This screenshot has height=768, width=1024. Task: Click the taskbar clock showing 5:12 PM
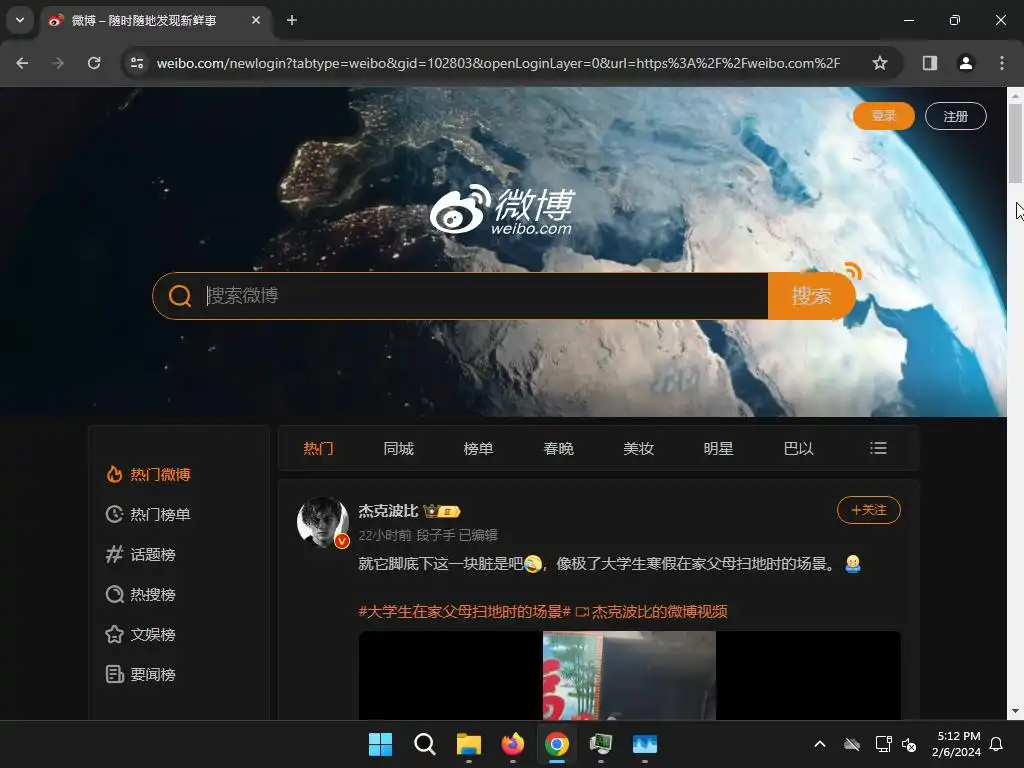(956, 744)
